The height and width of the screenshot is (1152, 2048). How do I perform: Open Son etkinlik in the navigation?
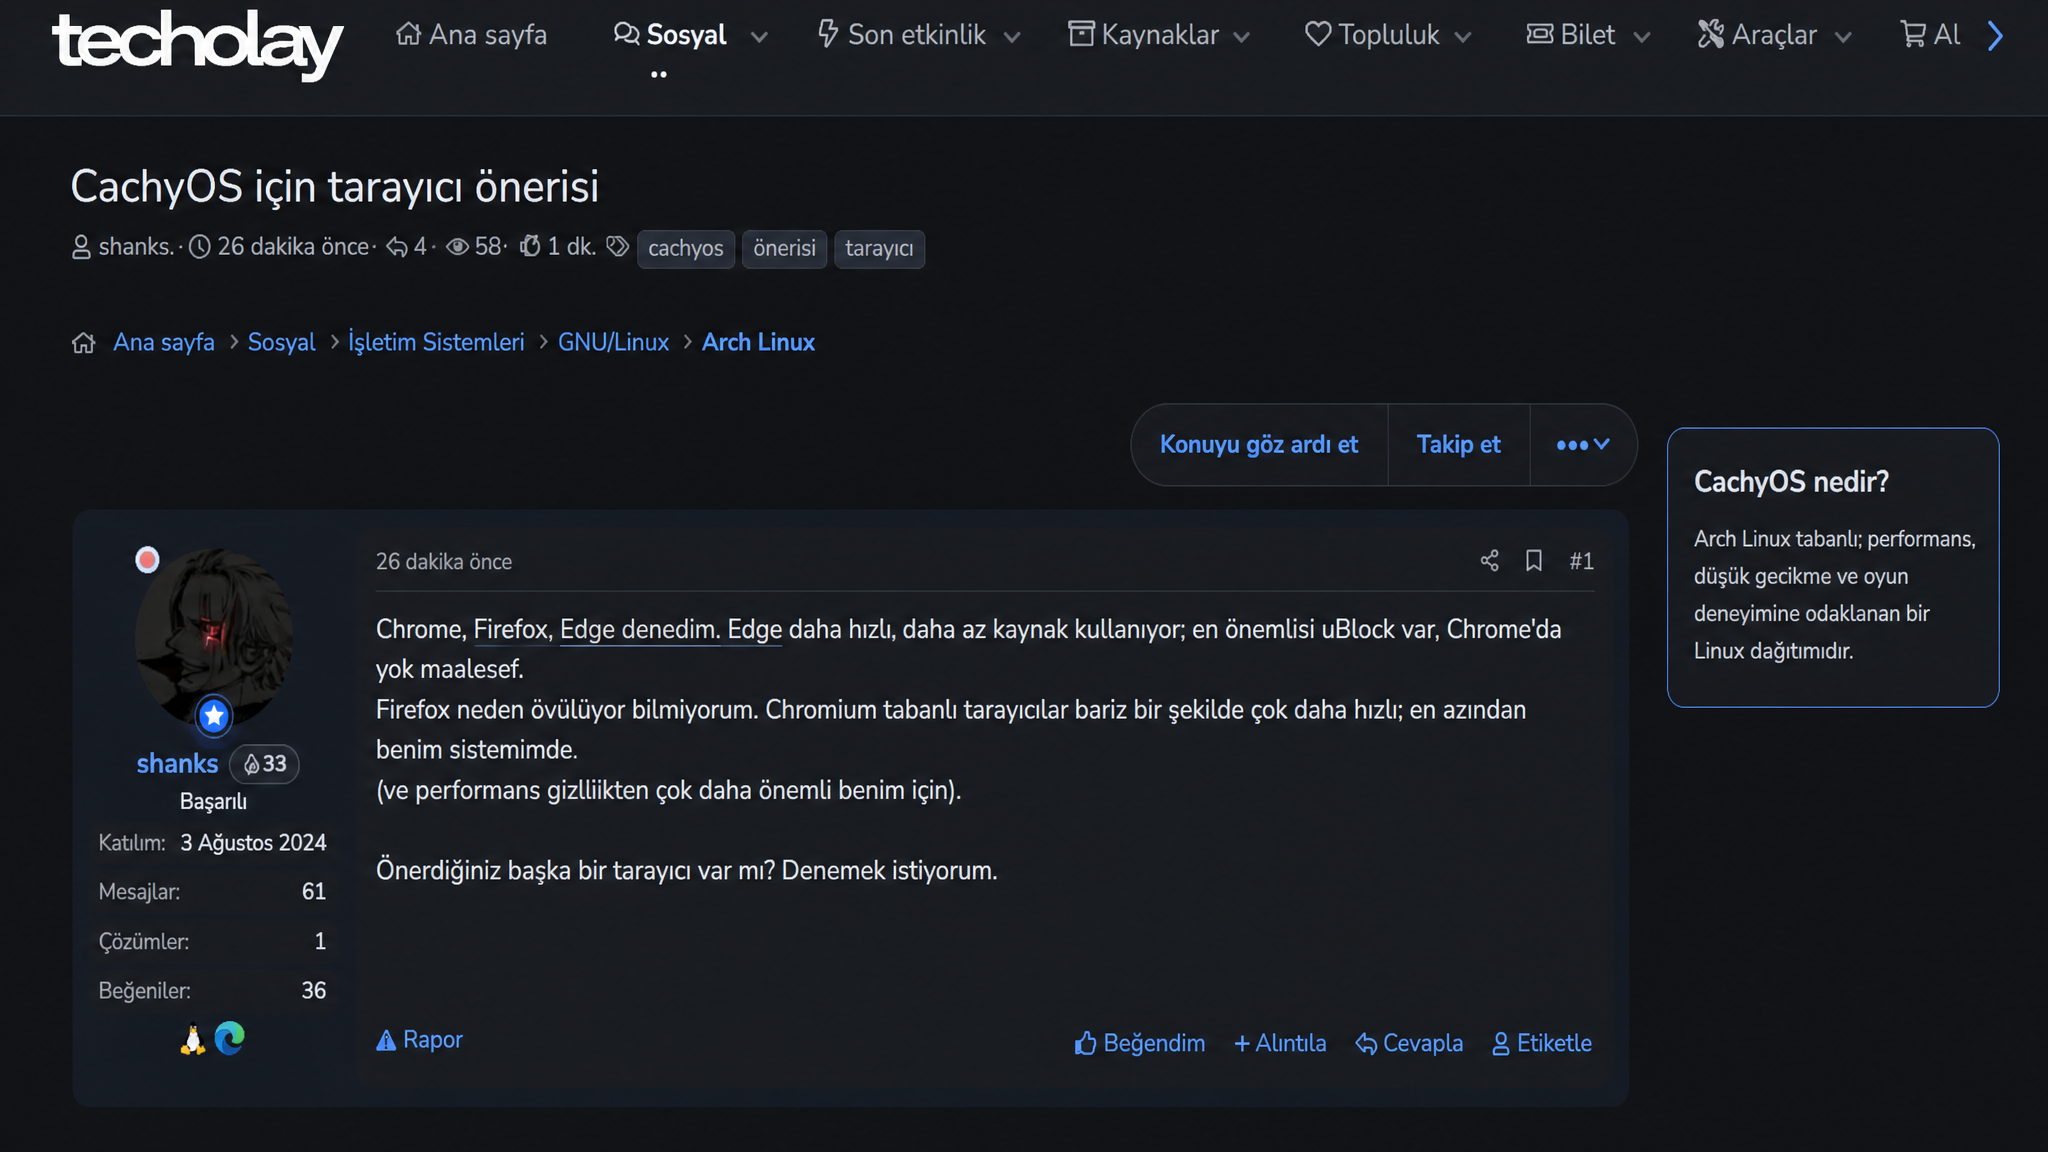click(901, 35)
